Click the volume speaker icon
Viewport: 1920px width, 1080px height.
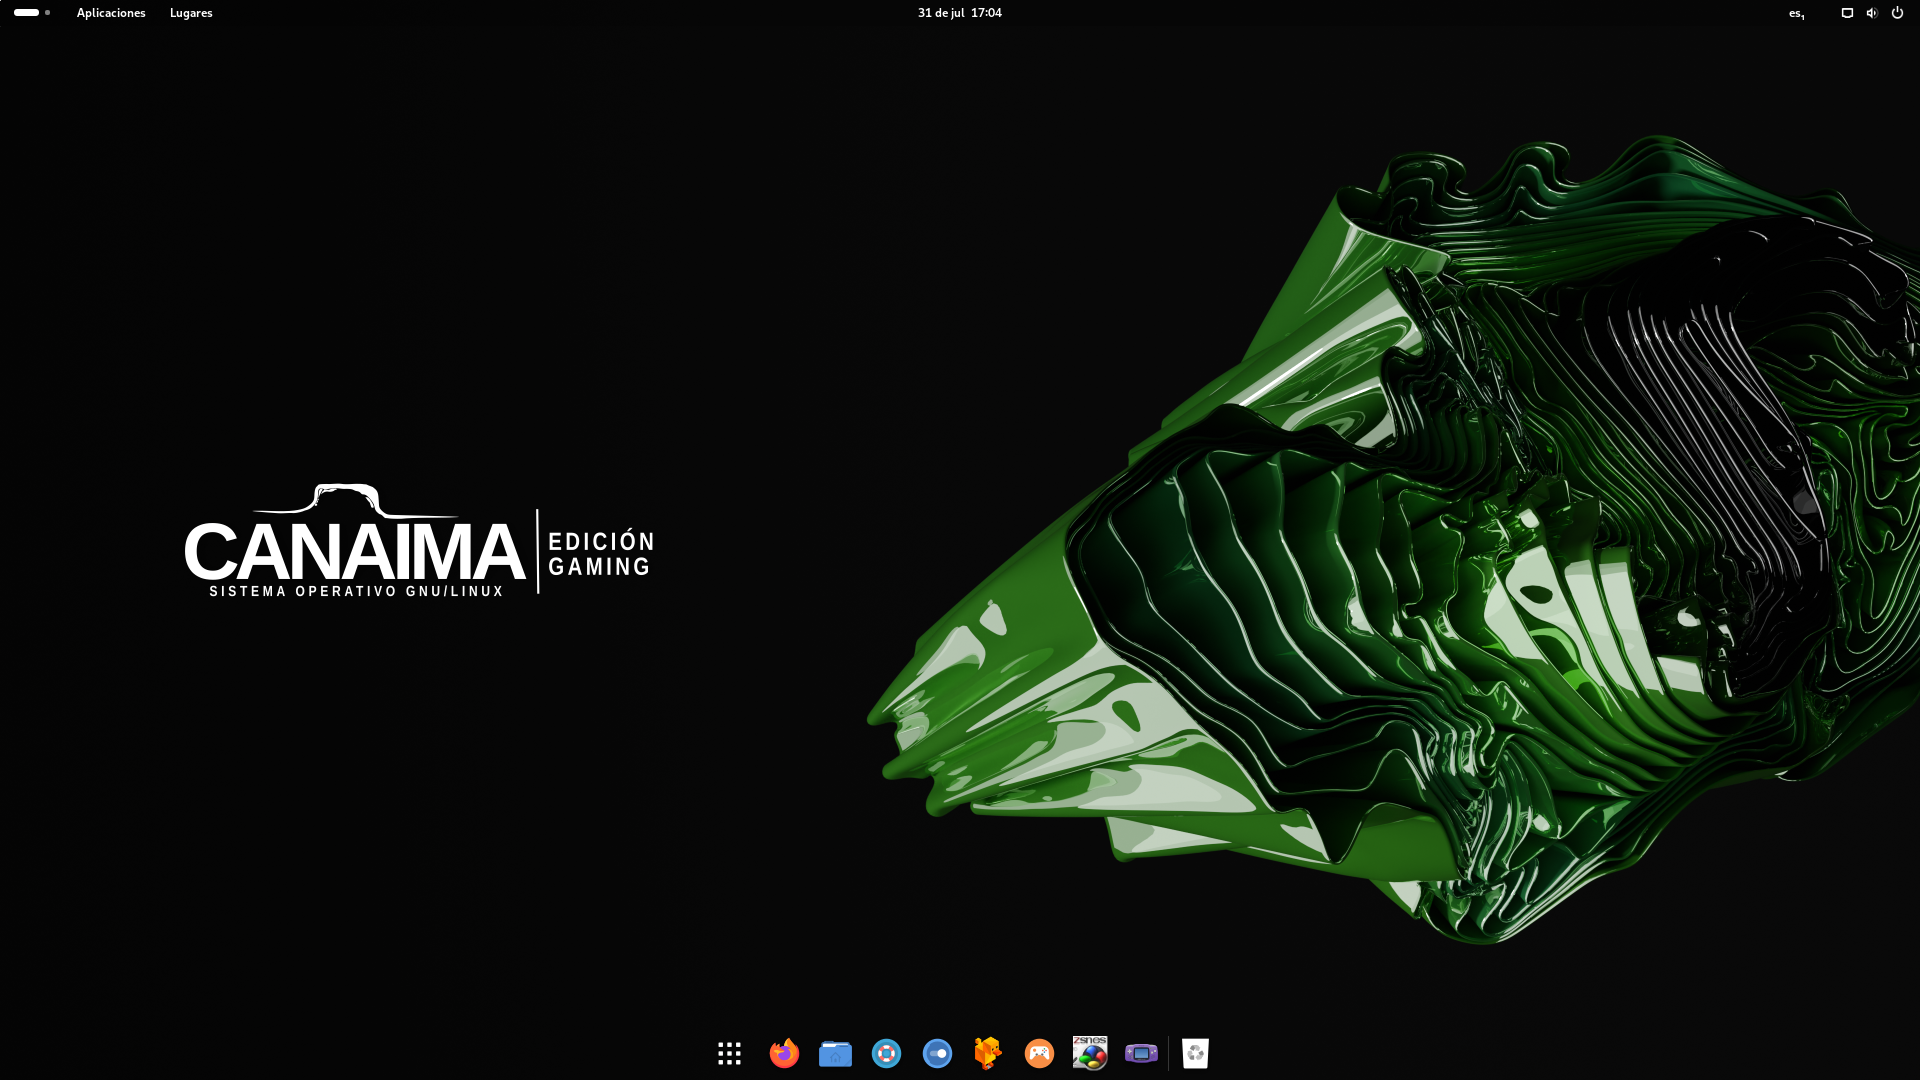pyautogui.click(x=1872, y=13)
